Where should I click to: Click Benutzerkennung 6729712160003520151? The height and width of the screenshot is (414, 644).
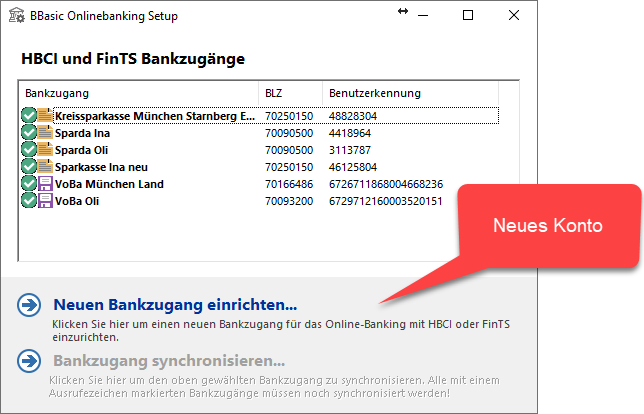386,201
